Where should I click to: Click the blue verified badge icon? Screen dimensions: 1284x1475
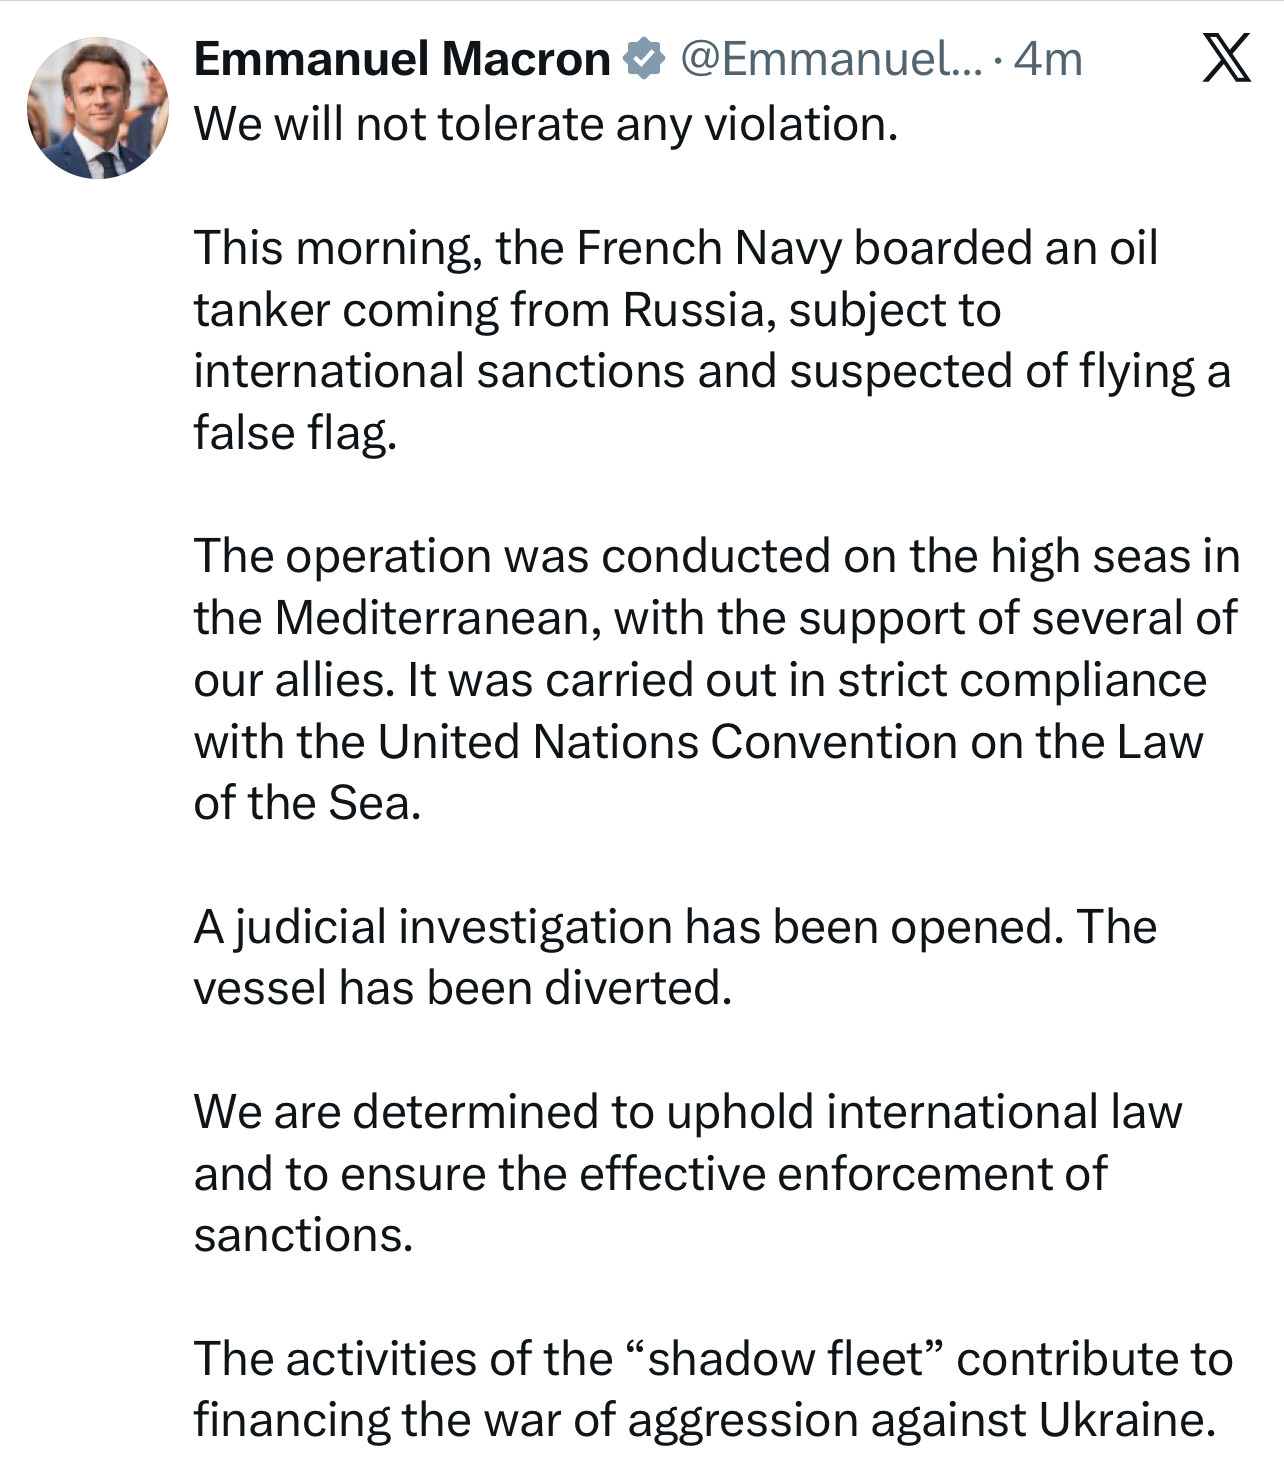644,59
